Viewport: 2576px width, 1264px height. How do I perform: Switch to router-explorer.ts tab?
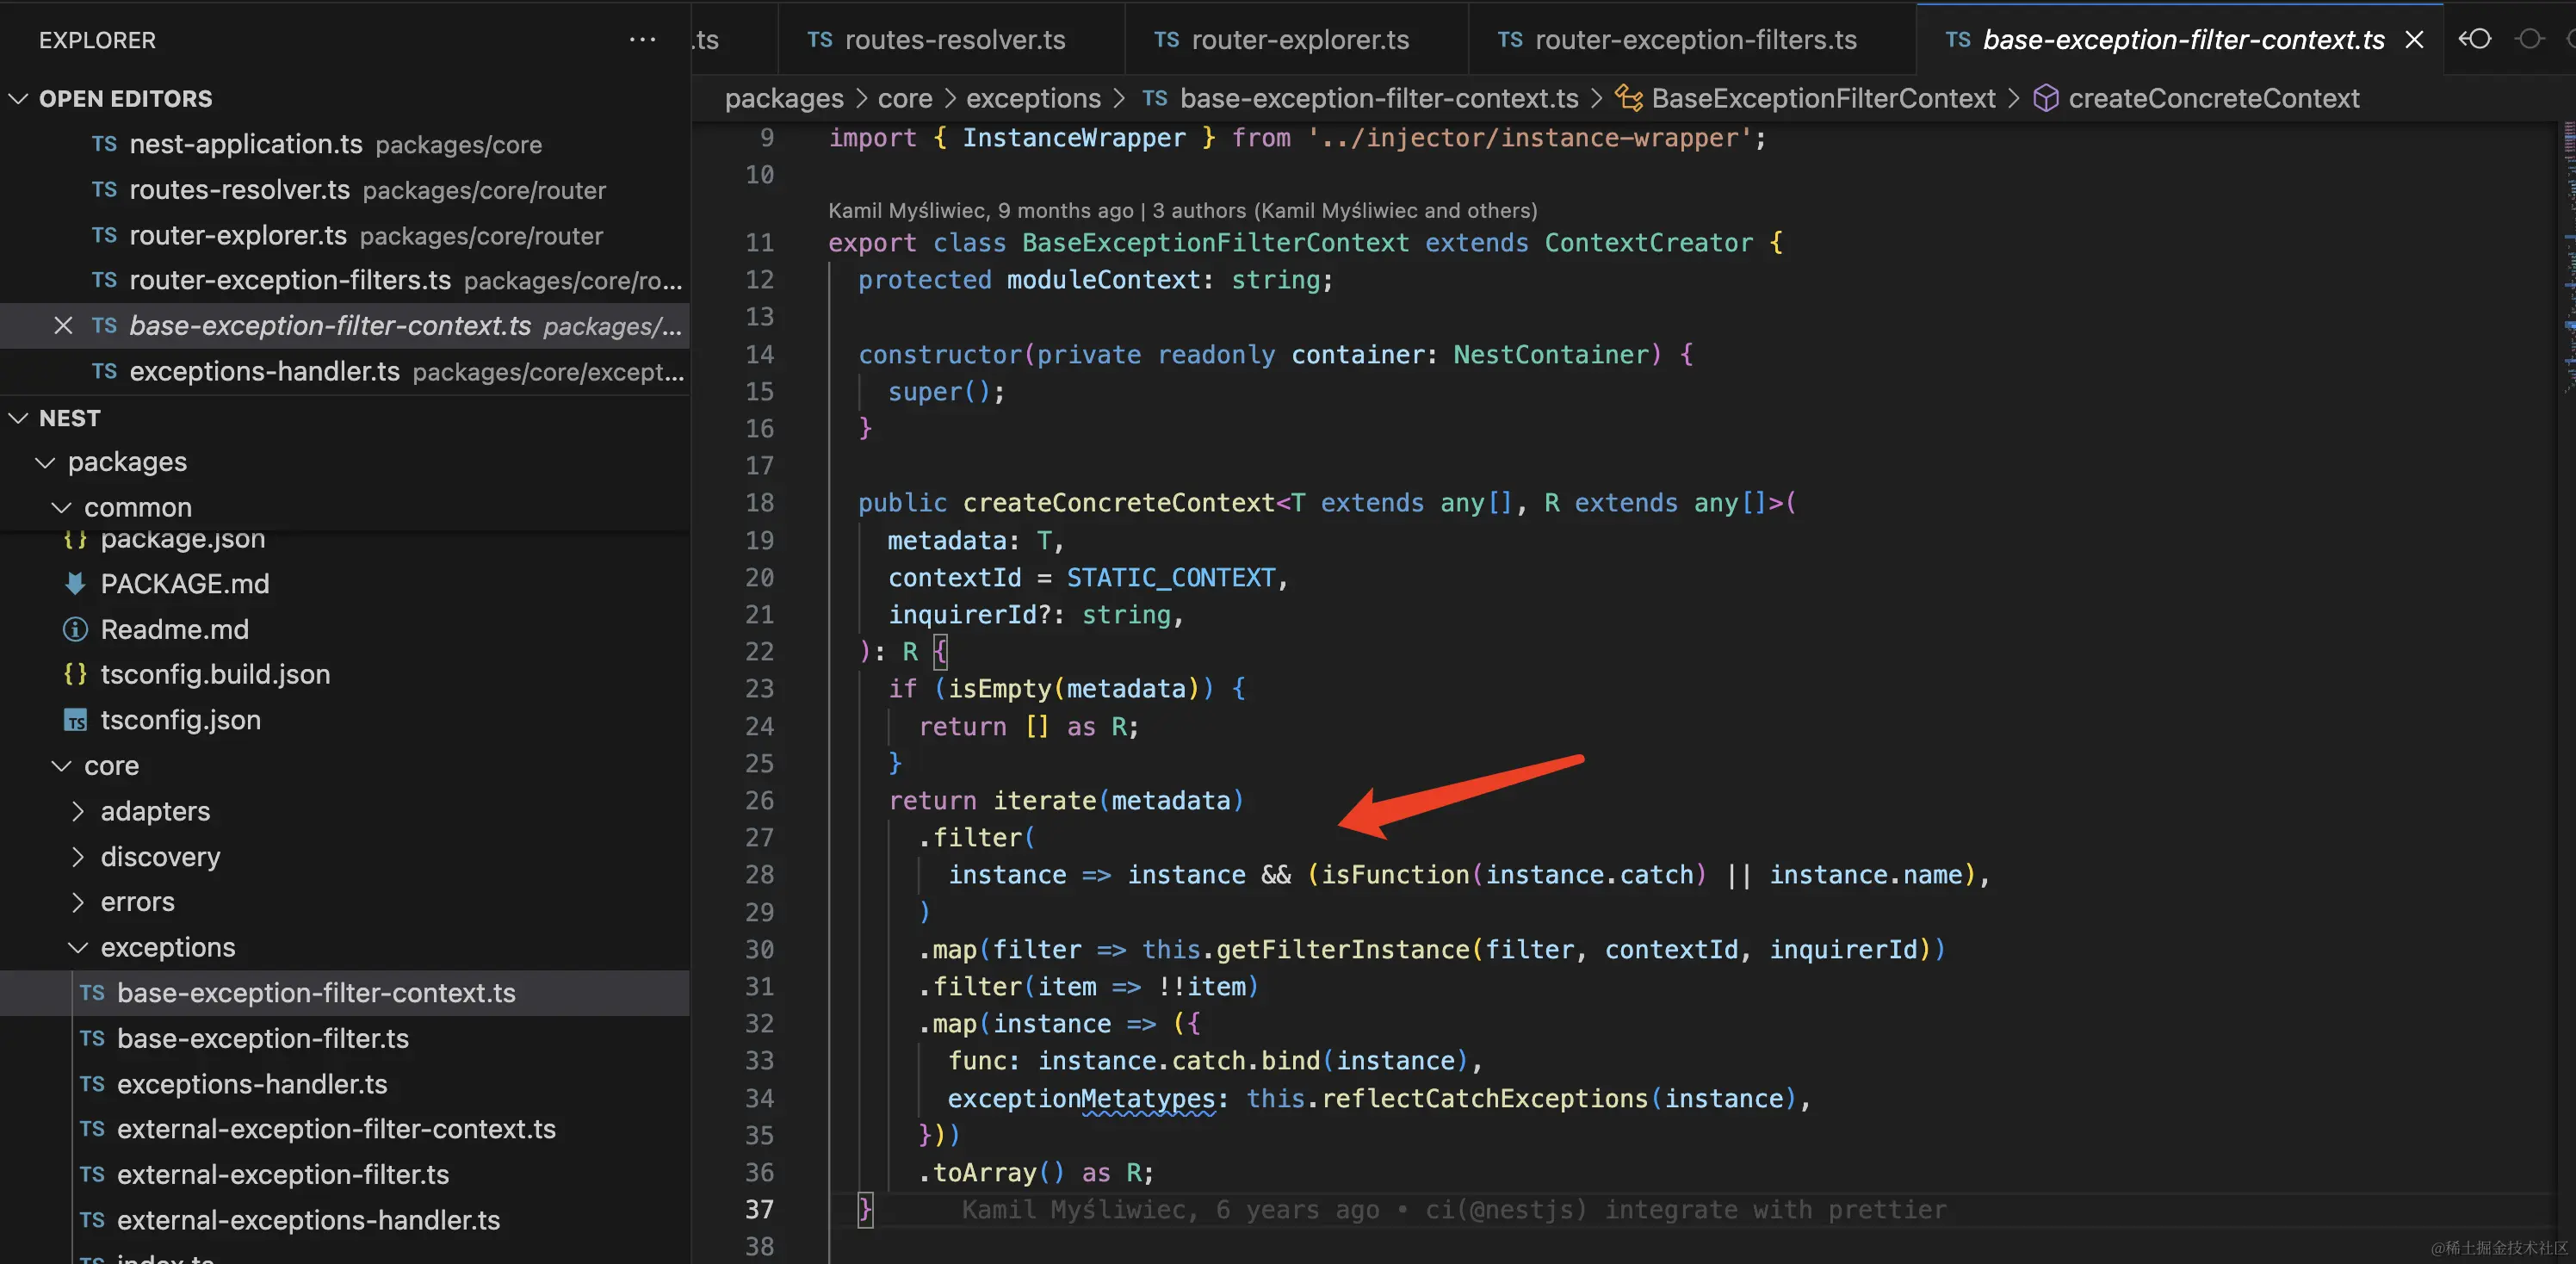coord(1296,40)
